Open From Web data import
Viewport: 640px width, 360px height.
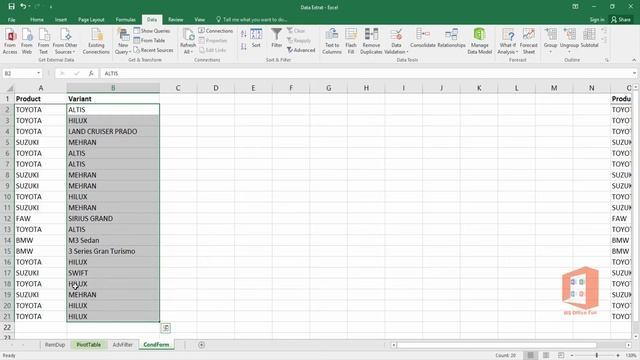(27, 41)
